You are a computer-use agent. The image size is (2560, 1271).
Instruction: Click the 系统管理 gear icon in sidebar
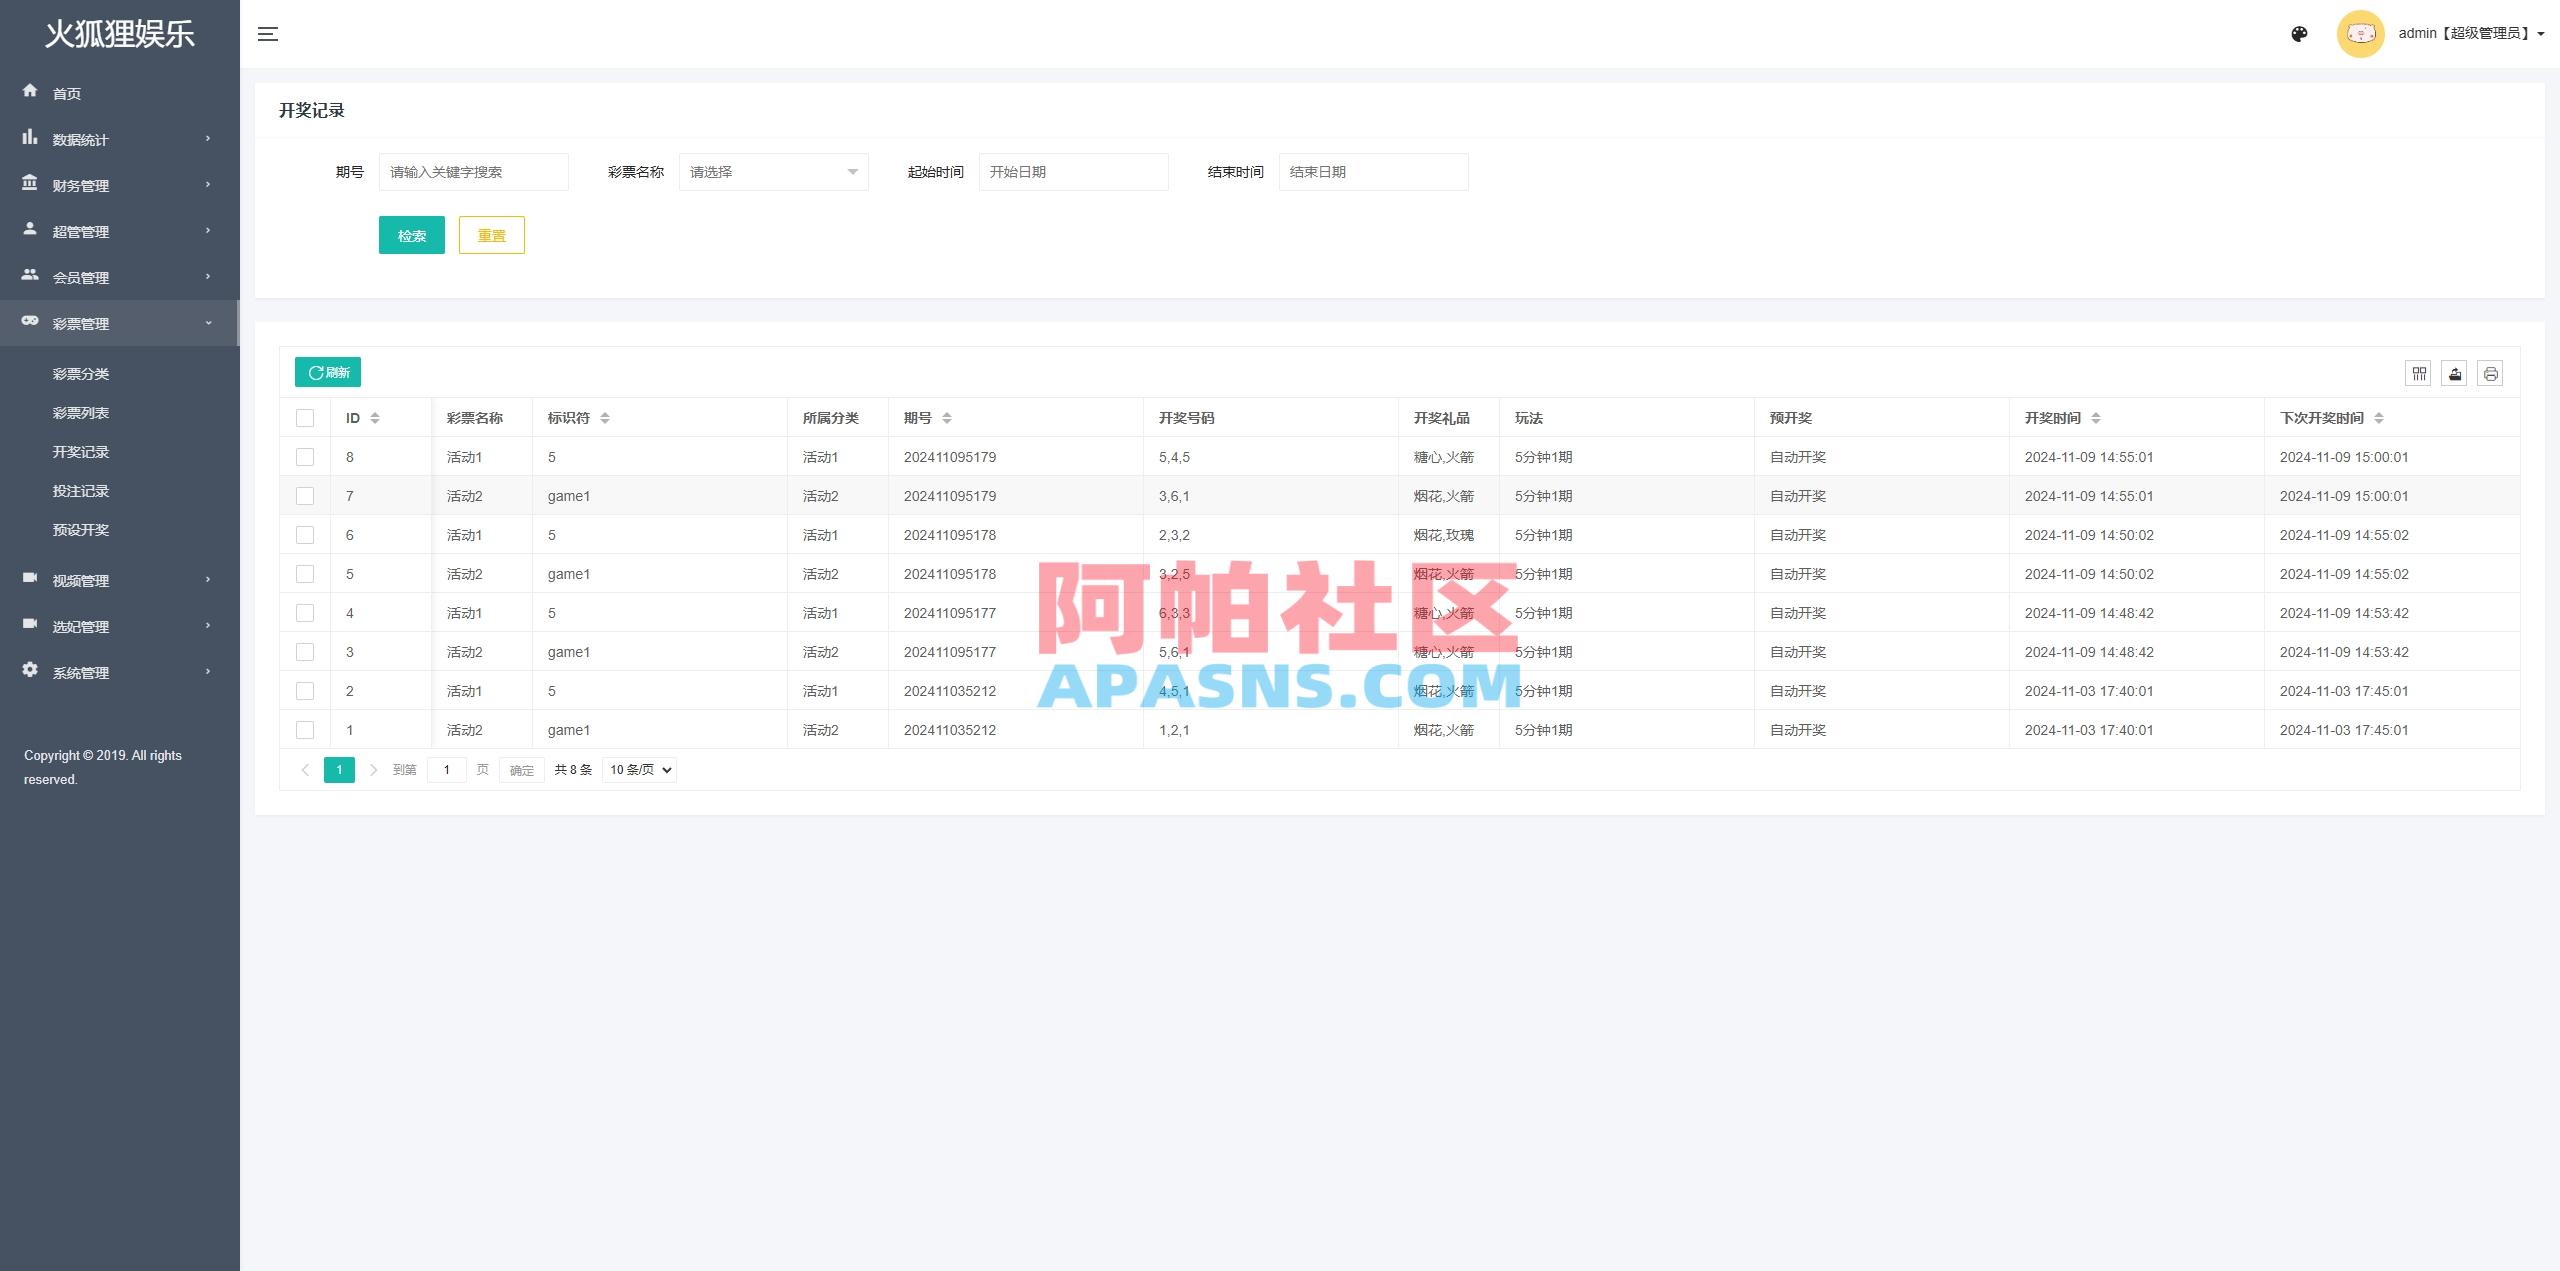(30, 671)
